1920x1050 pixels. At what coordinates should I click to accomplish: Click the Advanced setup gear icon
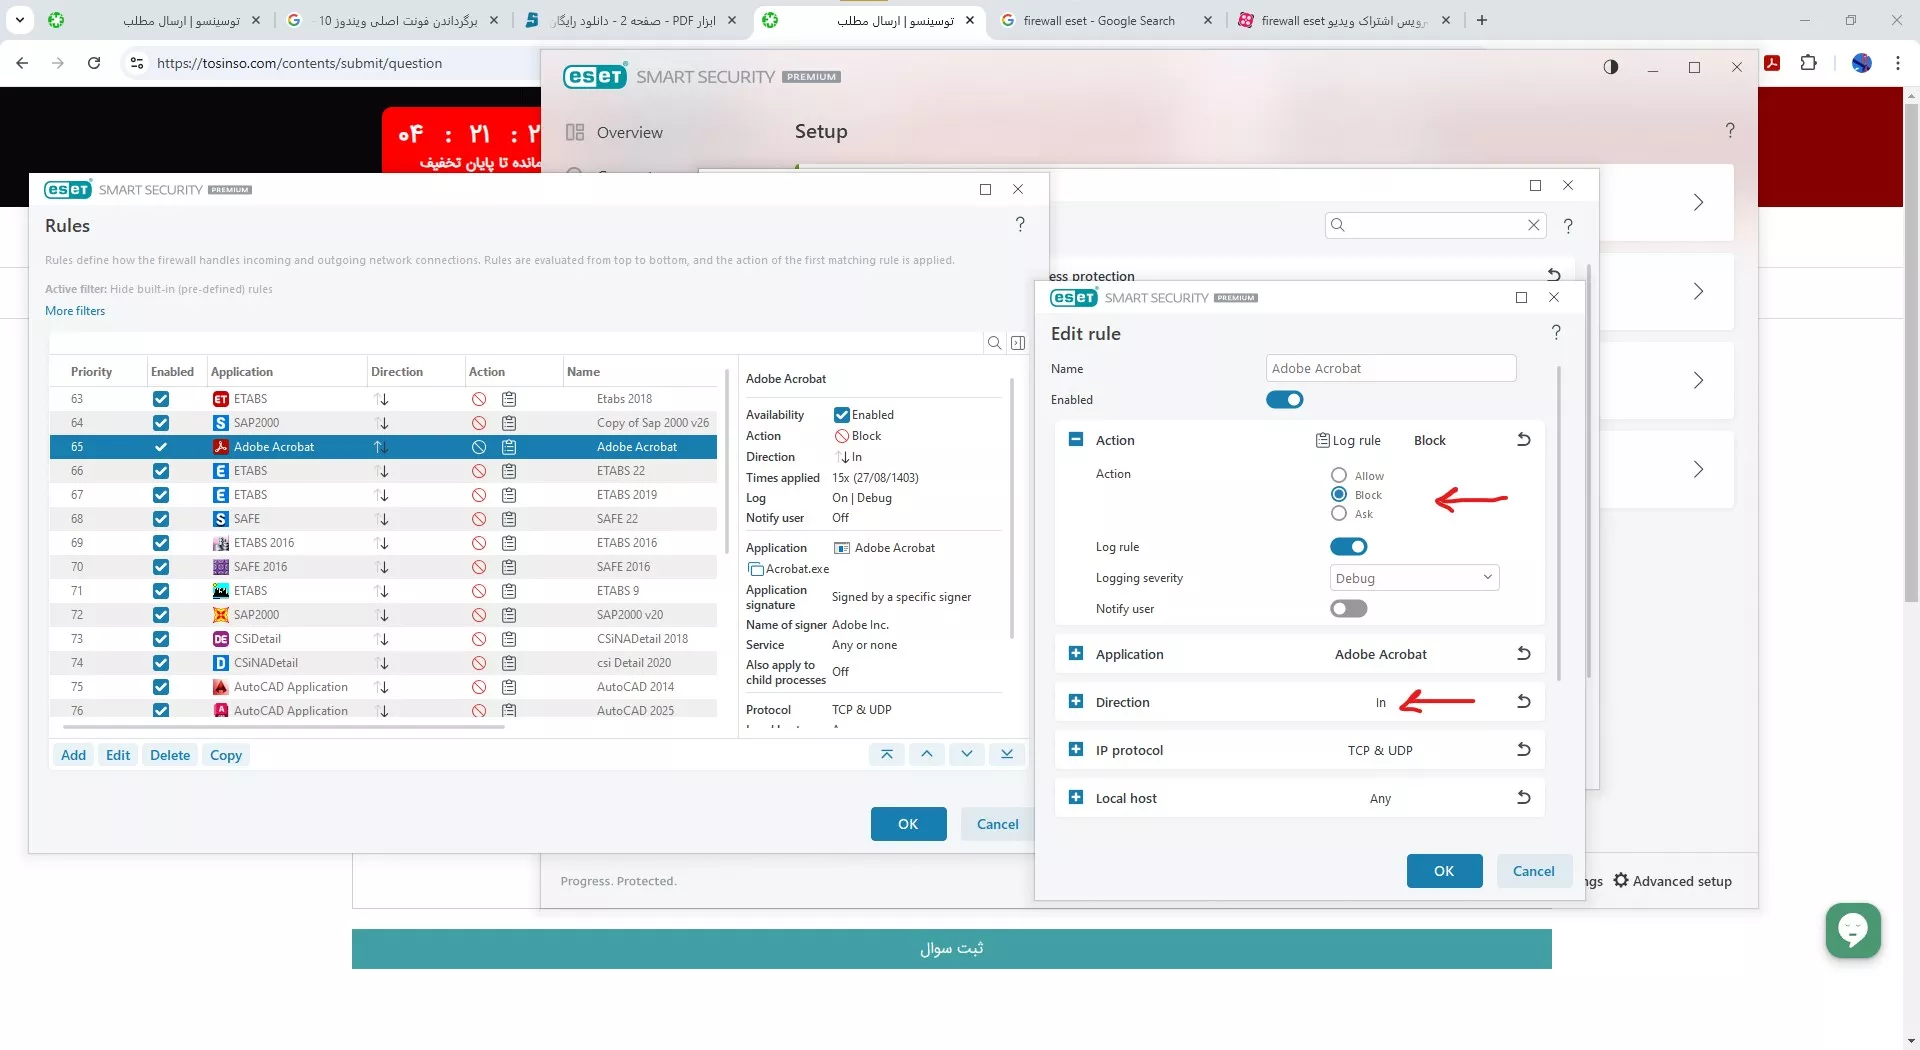[1621, 880]
